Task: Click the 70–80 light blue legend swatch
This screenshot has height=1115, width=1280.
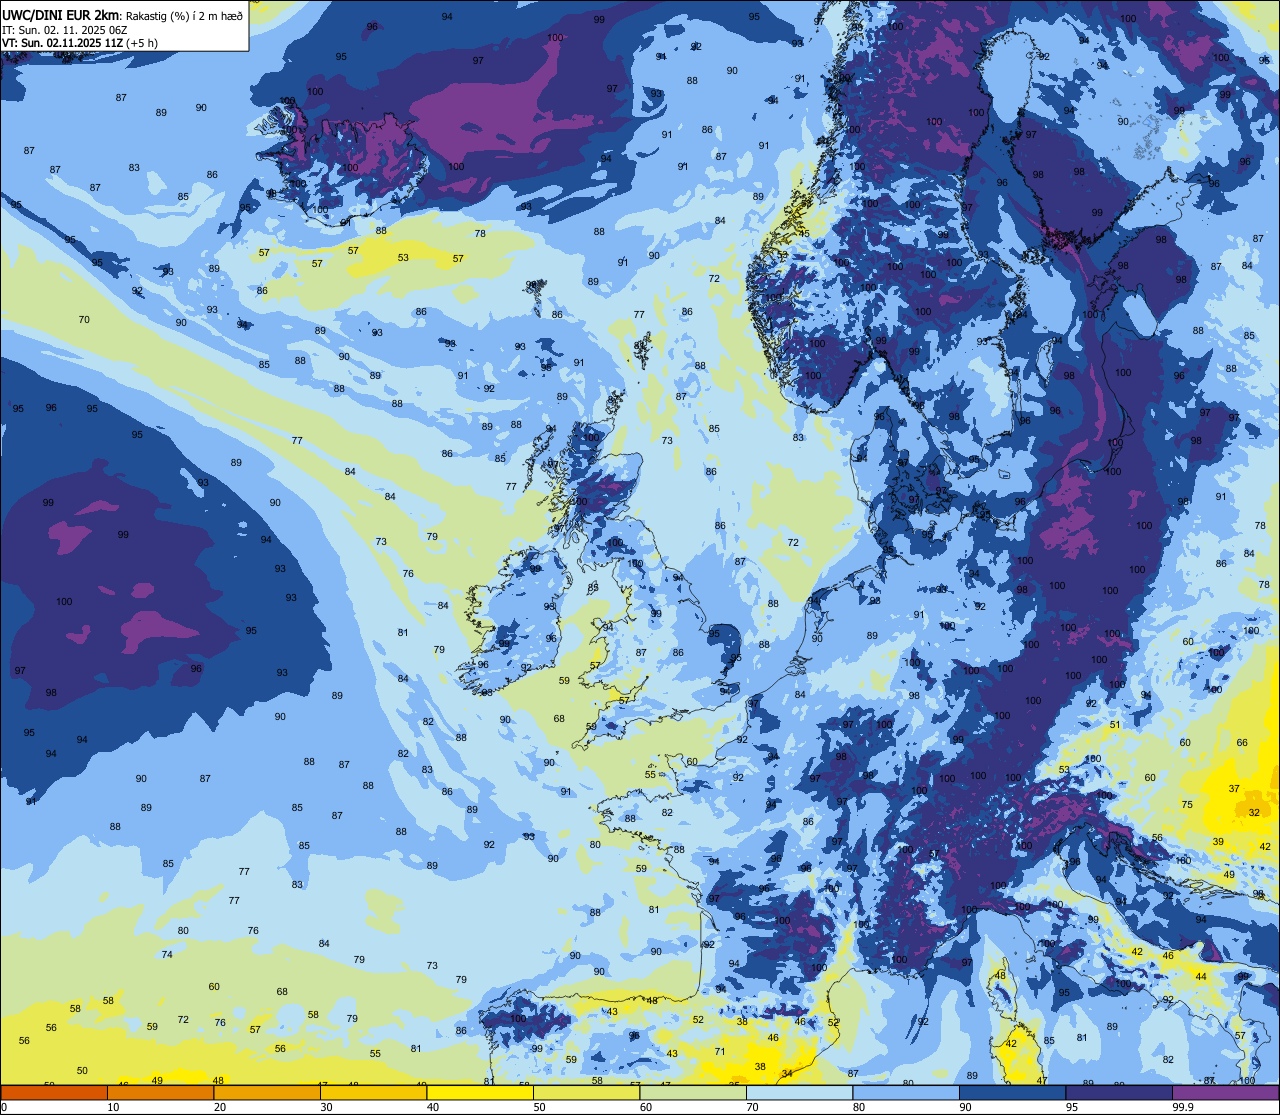Action: 799,1093
